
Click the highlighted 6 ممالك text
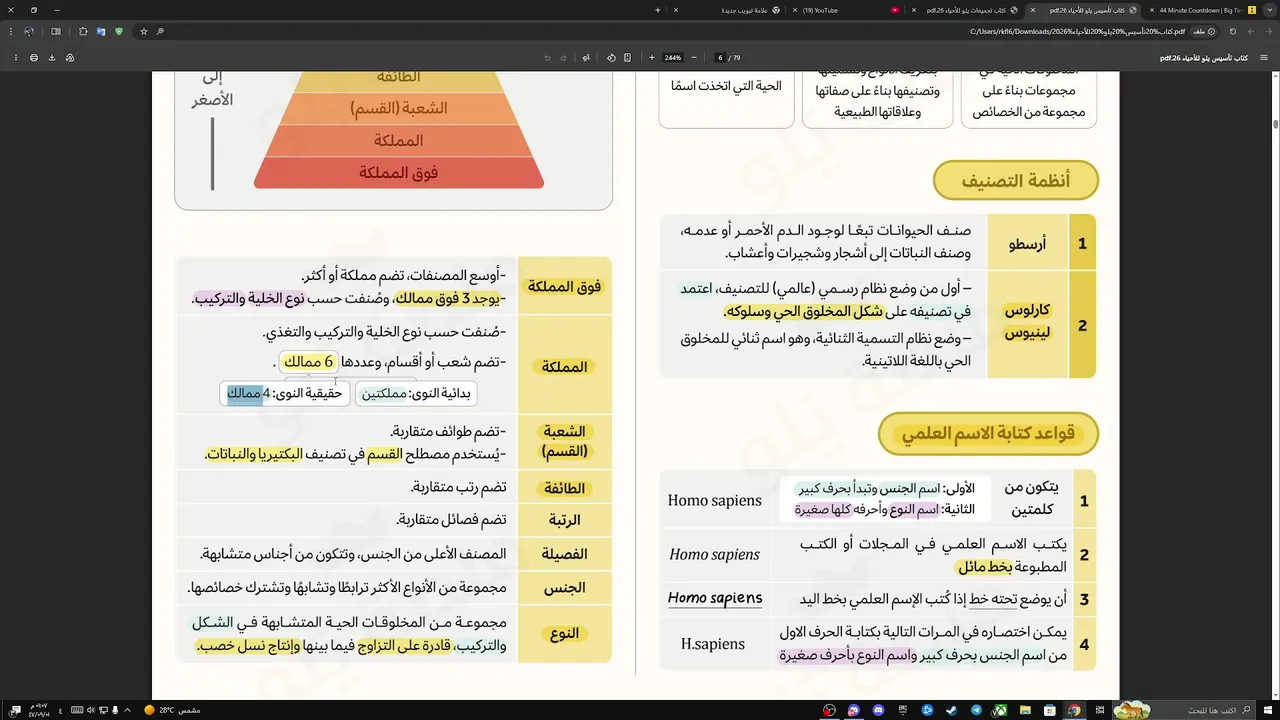pyautogui.click(x=308, y=361)
